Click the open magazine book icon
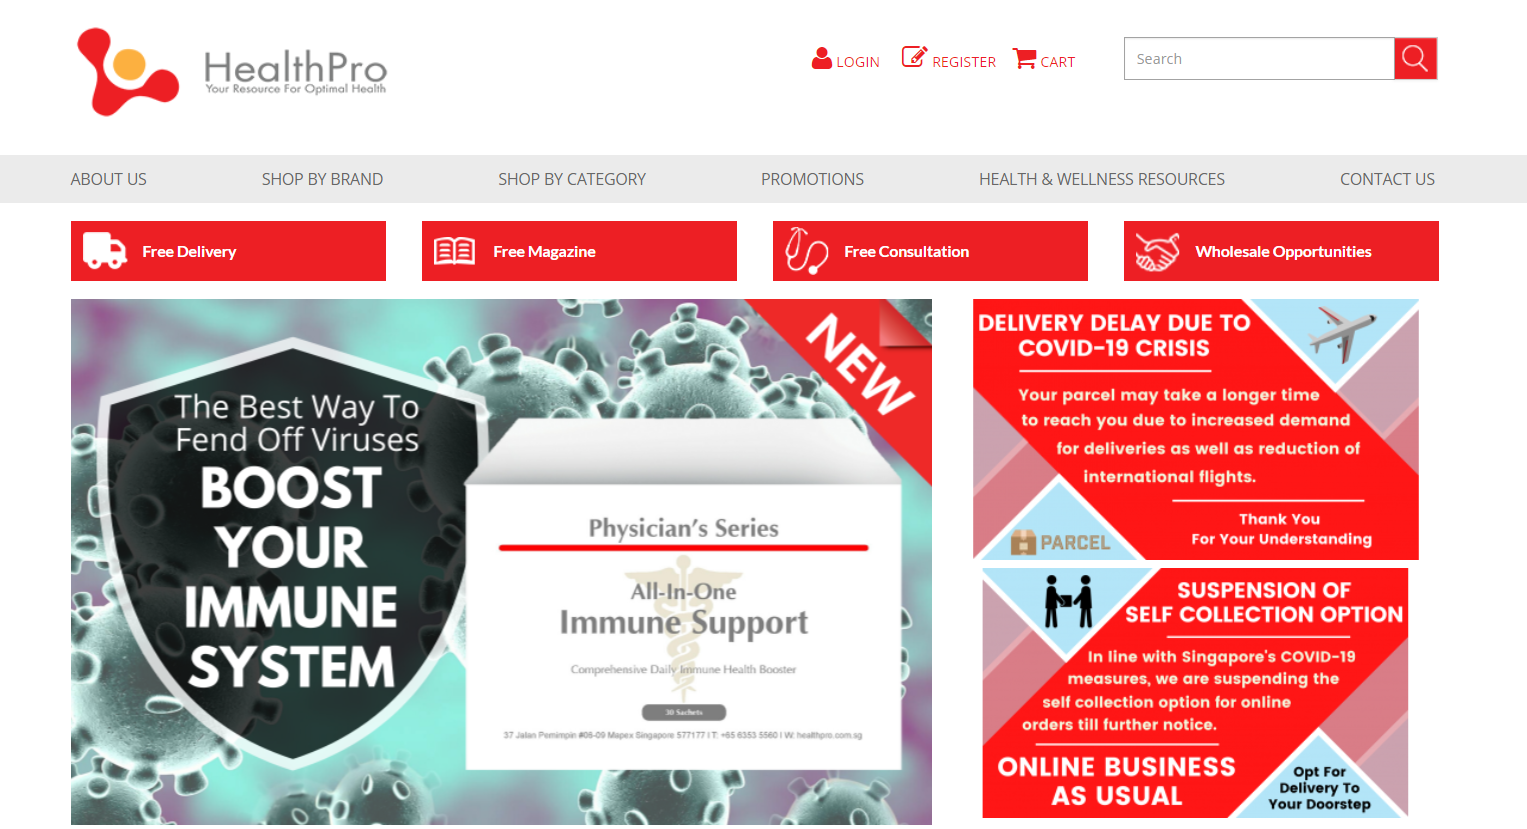The height and width of the screenshot is (829, 1527). [x=454, y=251]
